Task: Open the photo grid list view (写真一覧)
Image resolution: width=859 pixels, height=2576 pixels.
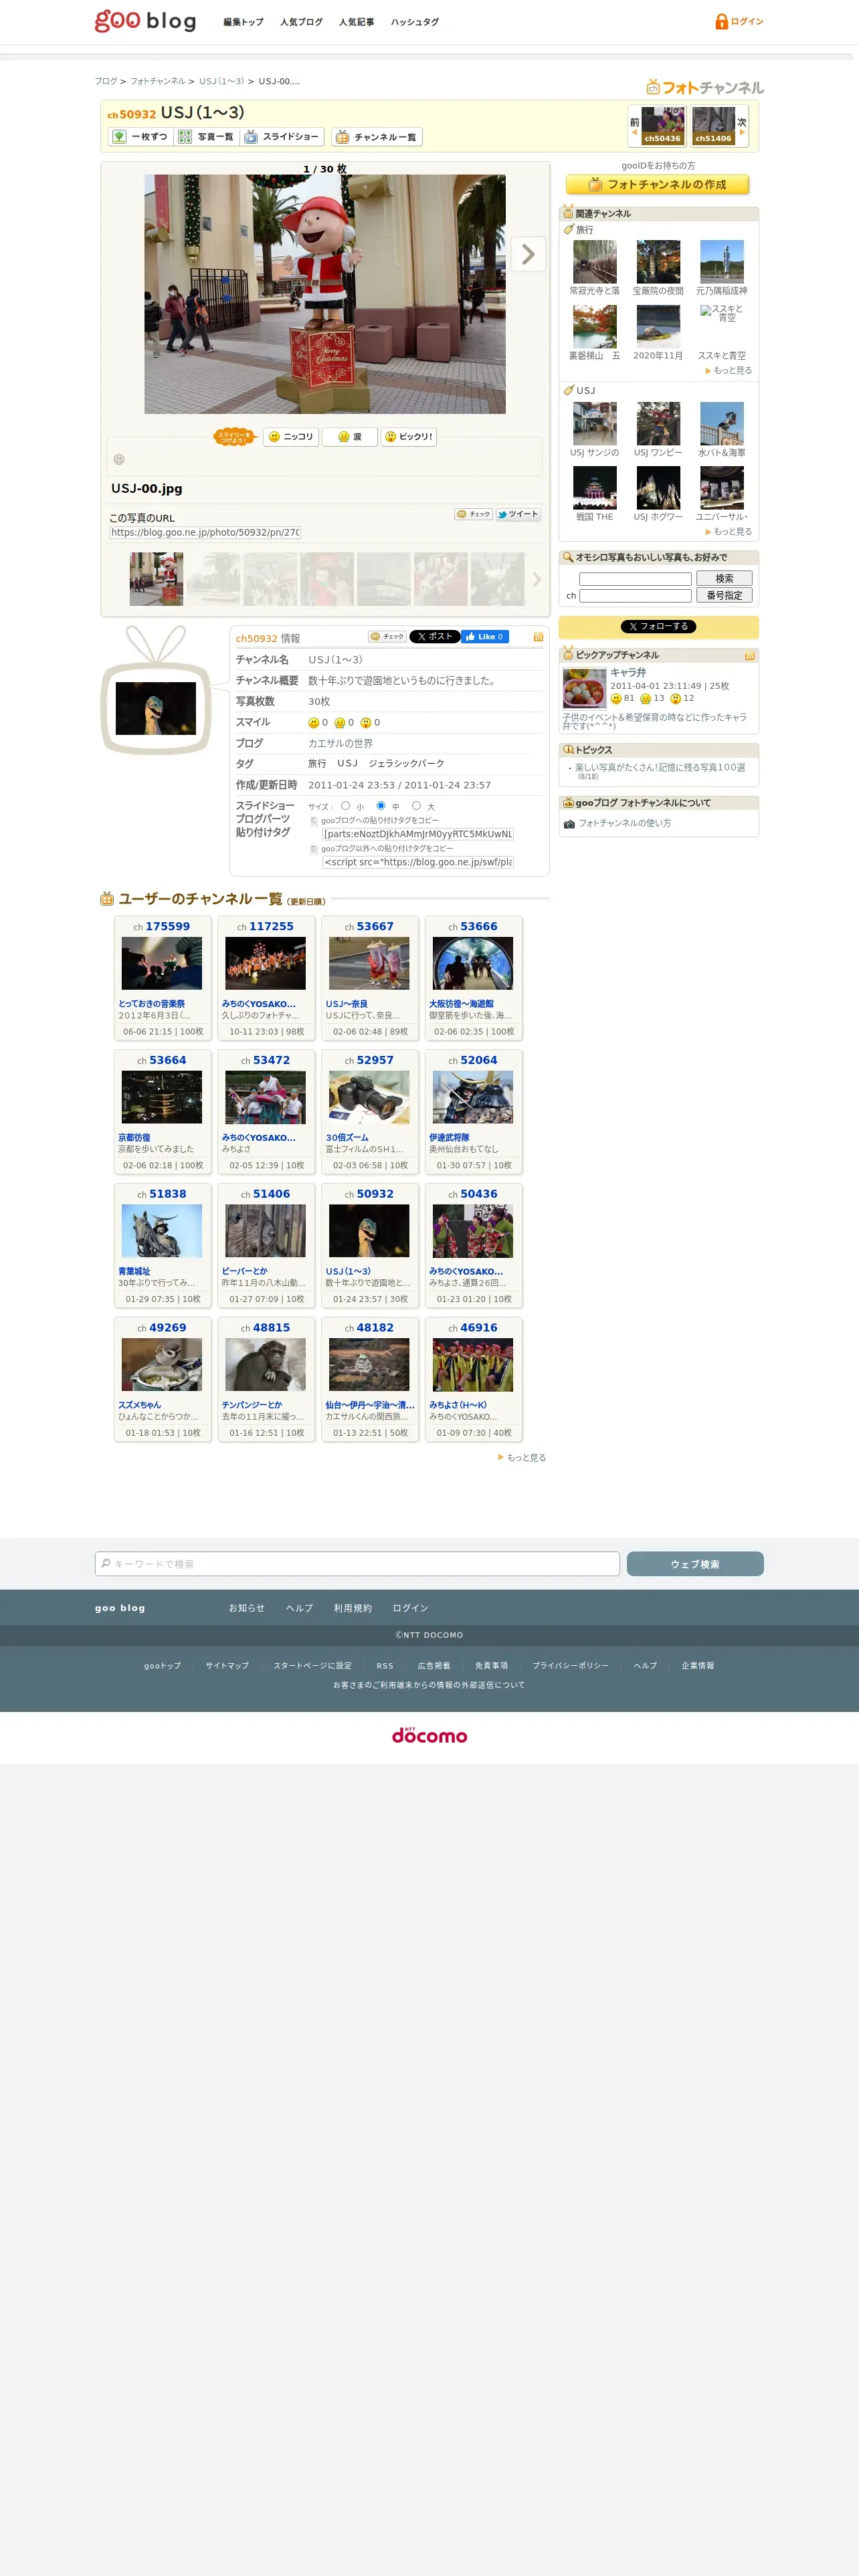Action: (x=206, y=137)
